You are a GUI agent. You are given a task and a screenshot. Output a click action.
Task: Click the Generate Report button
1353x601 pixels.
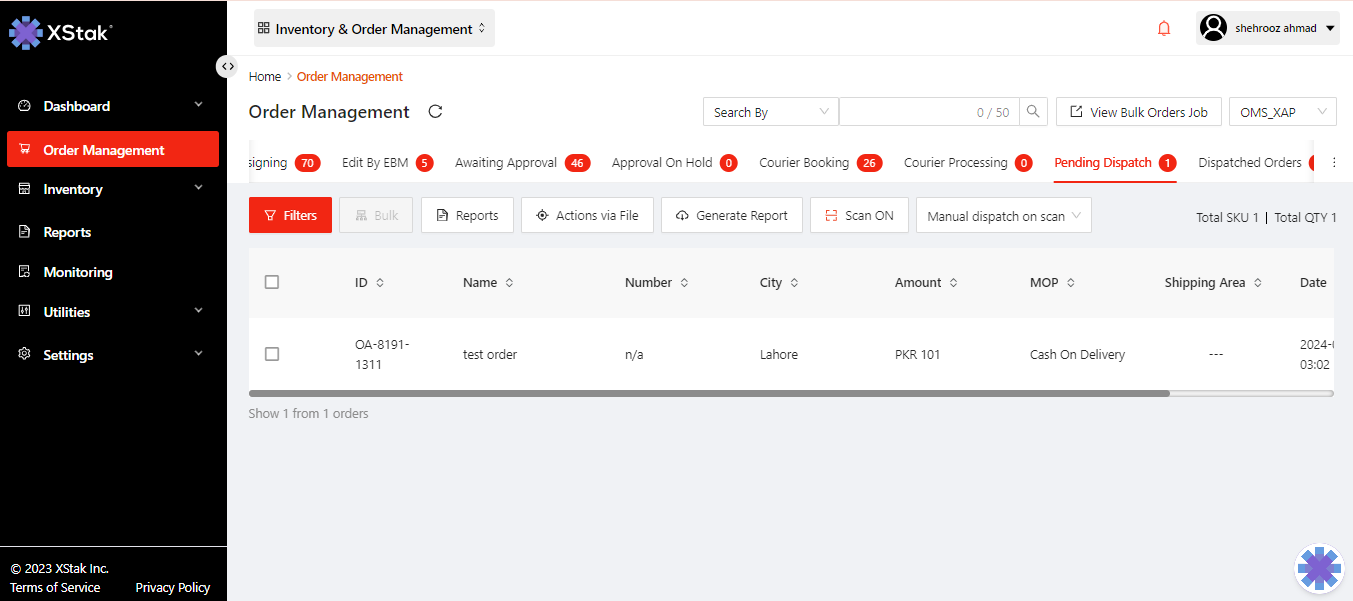coord(731,215)
